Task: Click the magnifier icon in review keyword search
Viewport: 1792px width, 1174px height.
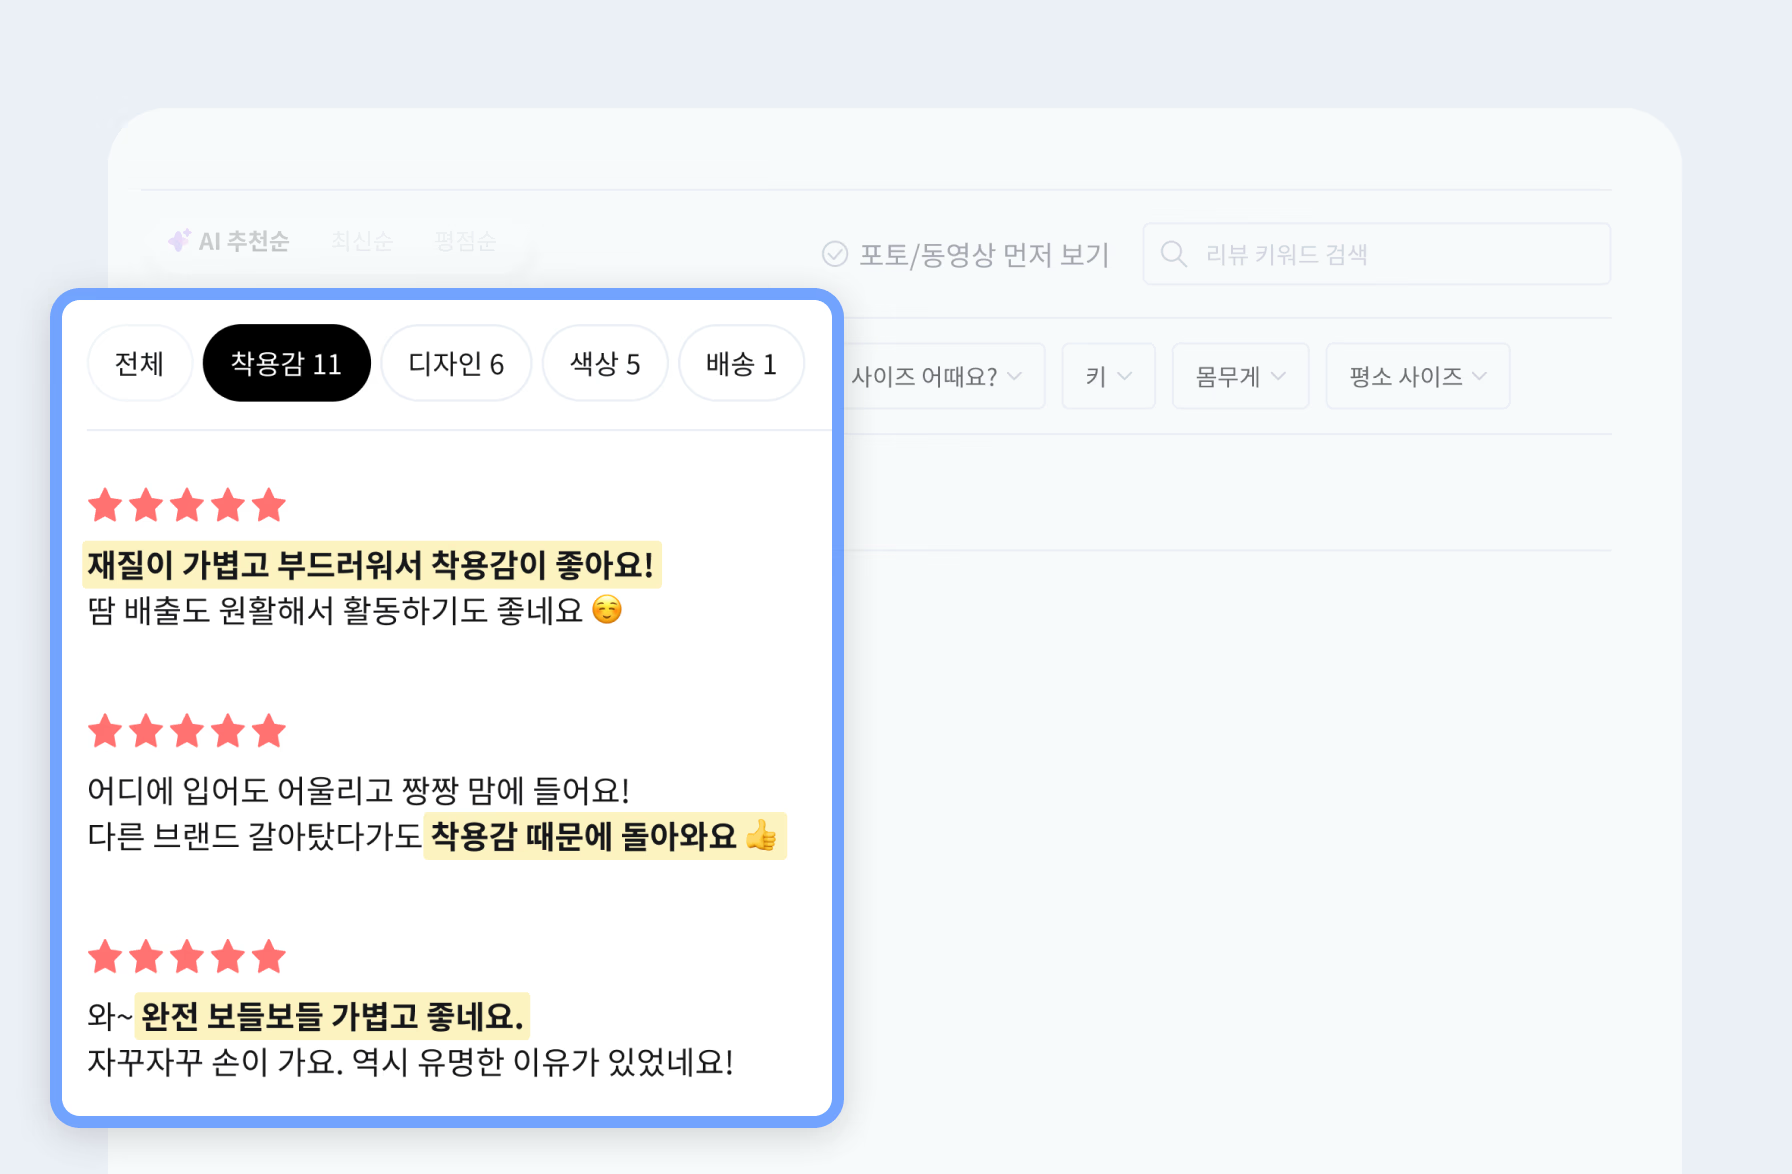Action: [1174, 254]
